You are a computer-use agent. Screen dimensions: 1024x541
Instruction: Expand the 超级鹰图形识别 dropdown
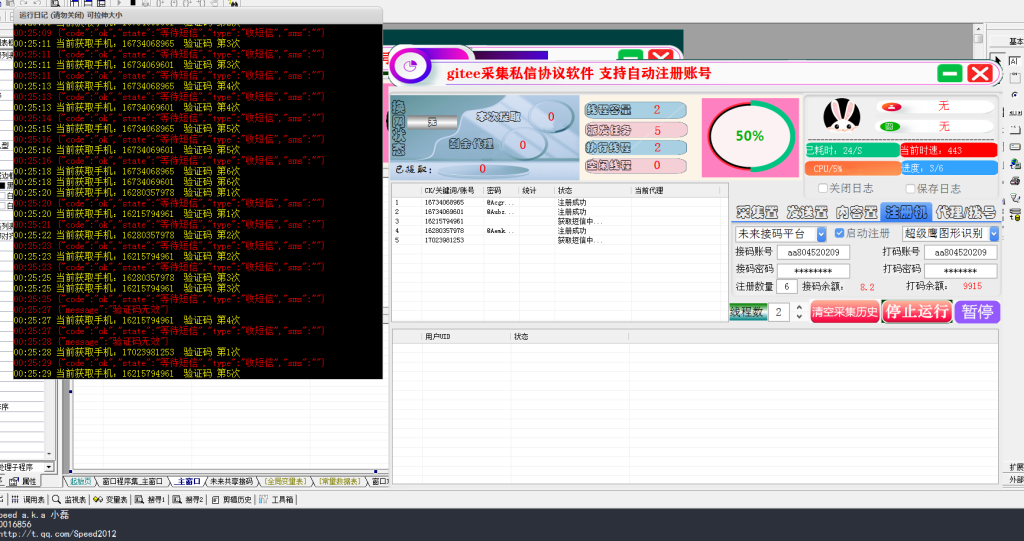click(994, 234)
